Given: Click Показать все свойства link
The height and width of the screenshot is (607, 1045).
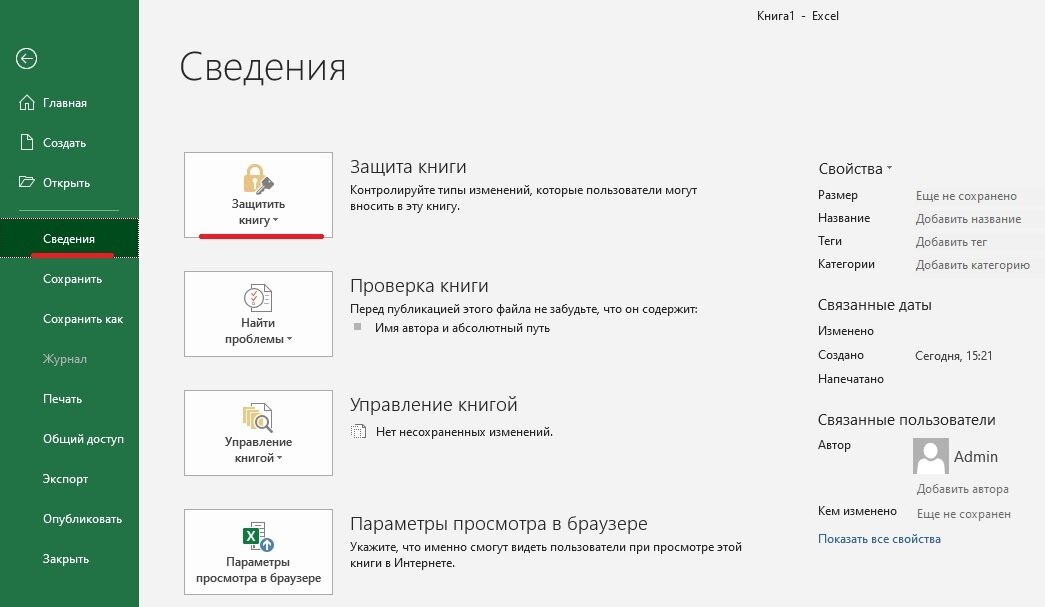Looking at the screenshot, I should (879, 538).
